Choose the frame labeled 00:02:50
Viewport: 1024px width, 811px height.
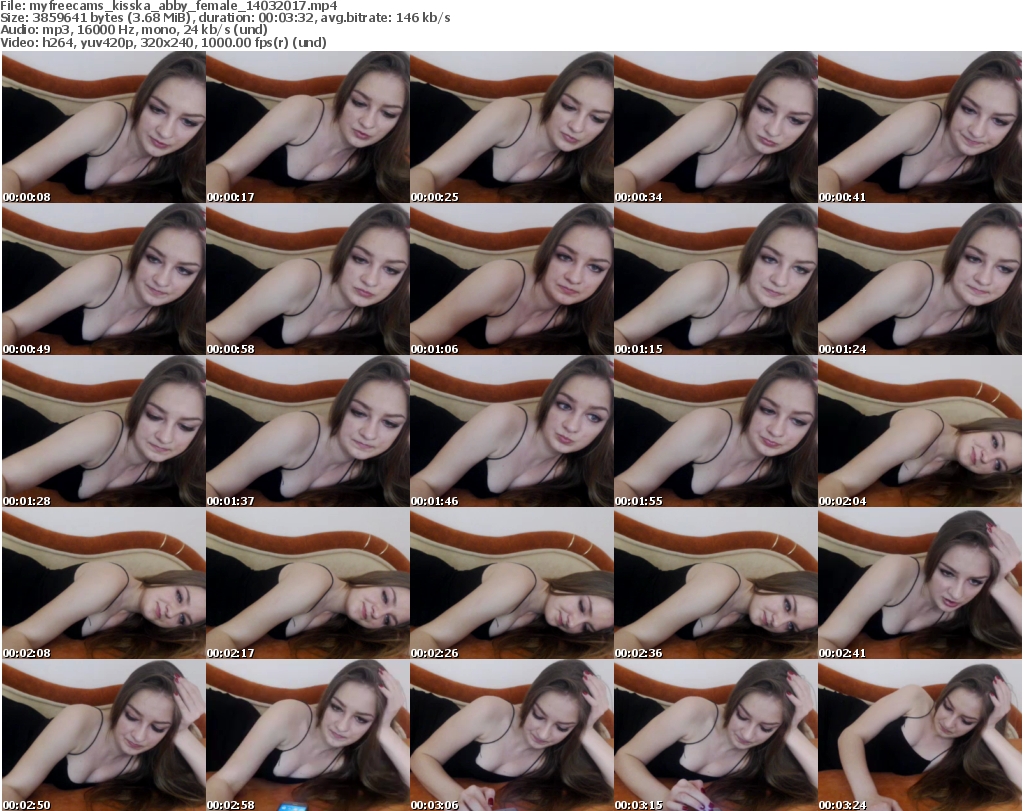point(104,735)
